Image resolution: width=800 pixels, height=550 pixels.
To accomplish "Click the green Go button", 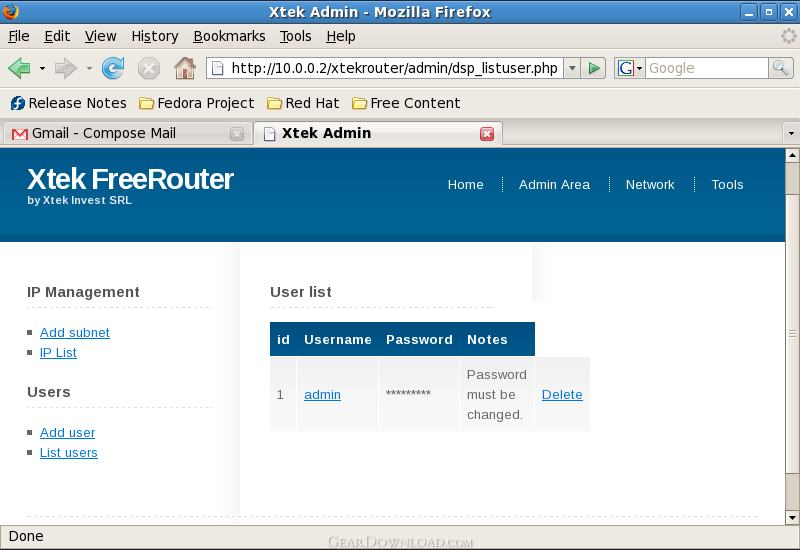I will click(594, 68).
